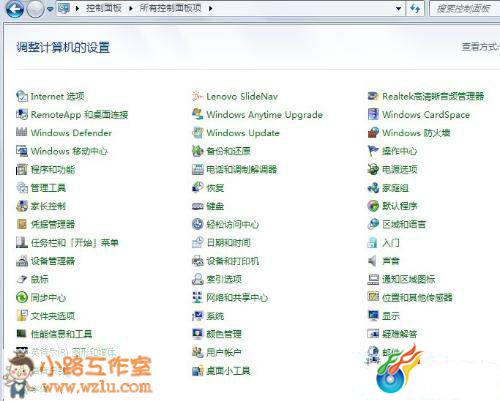Click the Forward navigation arrow button
This screenshot has width=500, height=401.
pyautogui.click(x=35, y=9)
